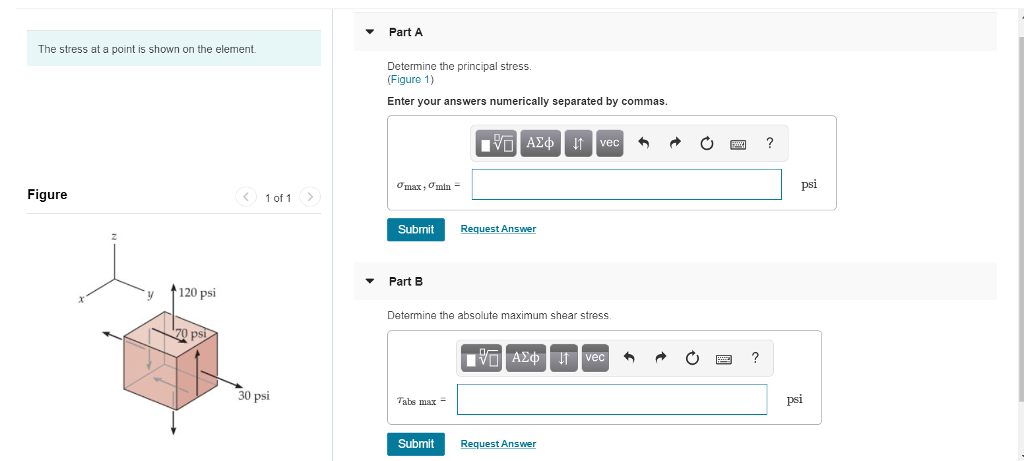Show keyboard shortcuts in Part A
The width and height of the screenshot is (1024, 461).
click(x=738, y=143)
